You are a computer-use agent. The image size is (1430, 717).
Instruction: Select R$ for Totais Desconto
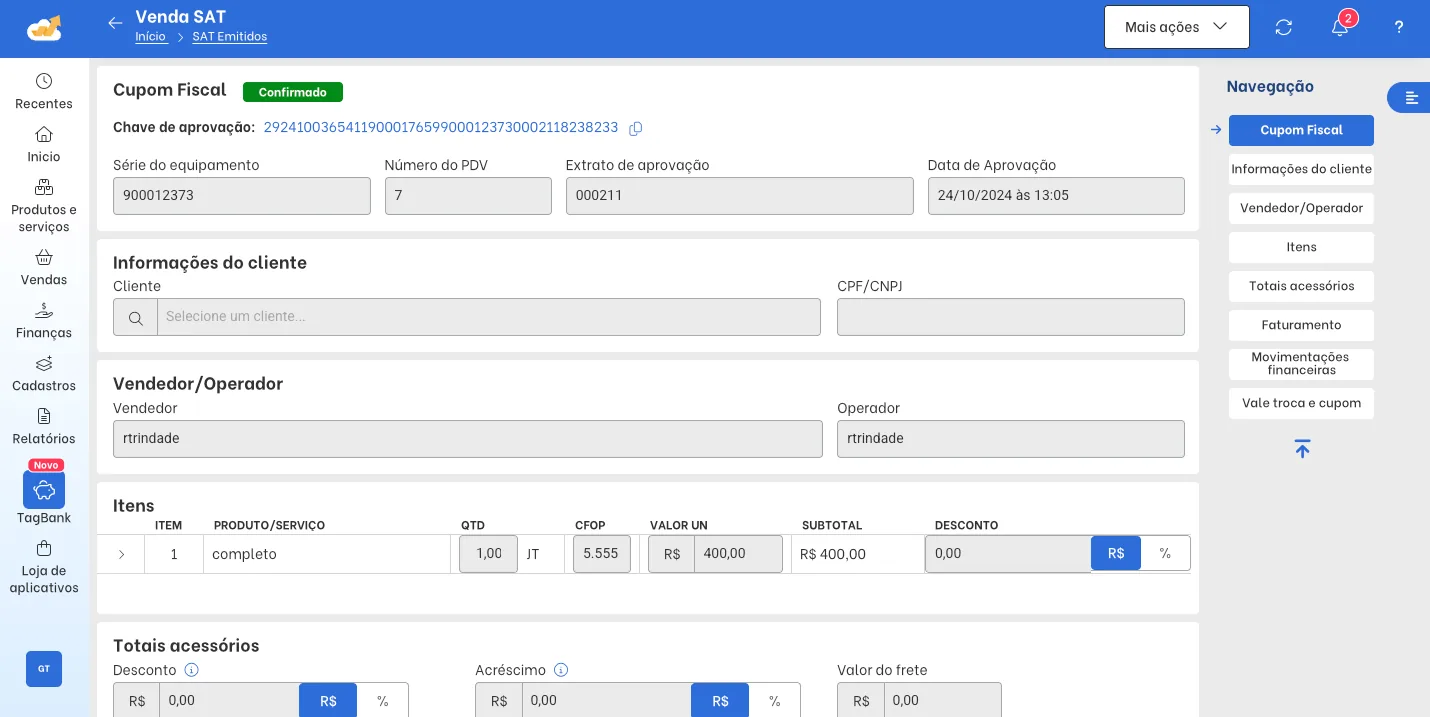pos(328,701)
